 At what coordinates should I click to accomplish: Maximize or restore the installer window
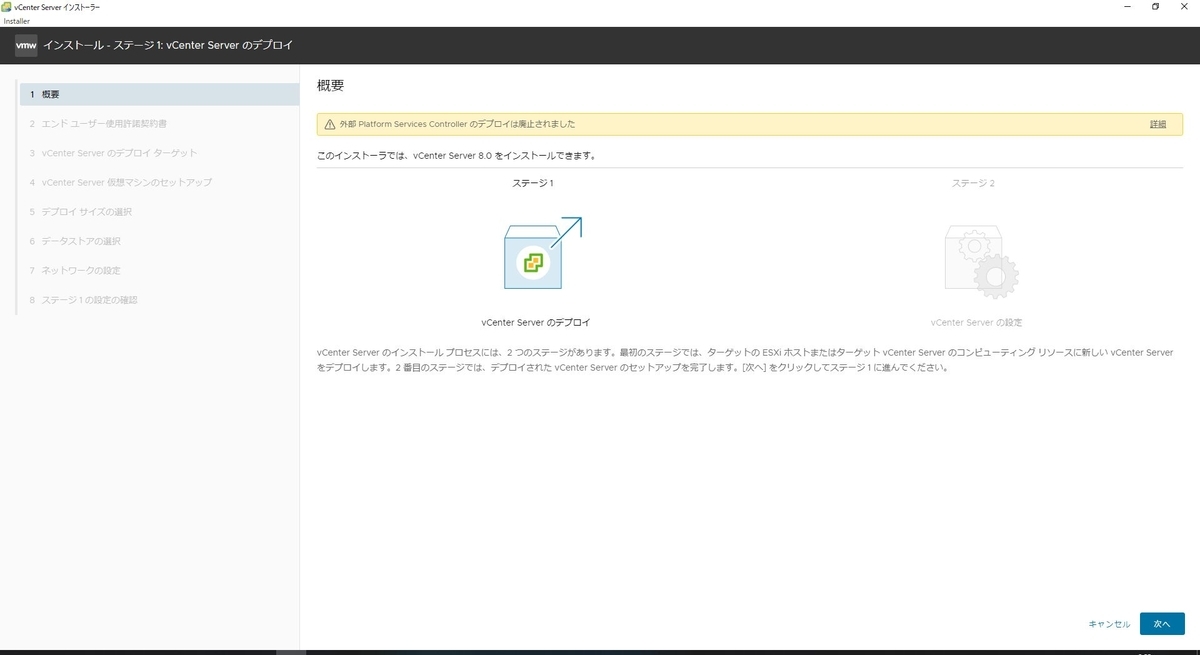pyautogui.click(x=1155, y=7)
